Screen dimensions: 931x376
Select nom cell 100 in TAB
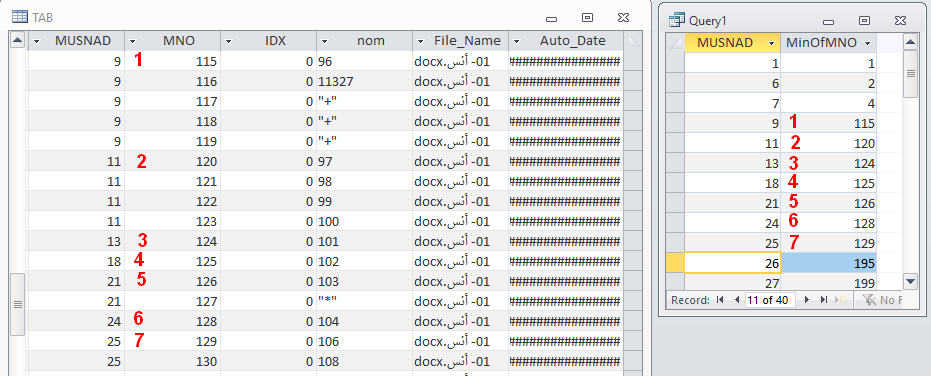(365, 221)
